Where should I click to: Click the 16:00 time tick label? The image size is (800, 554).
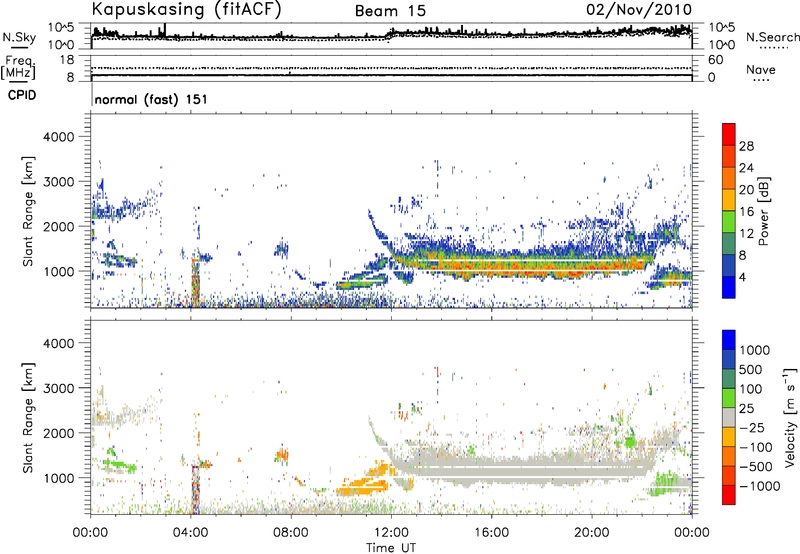491,533
